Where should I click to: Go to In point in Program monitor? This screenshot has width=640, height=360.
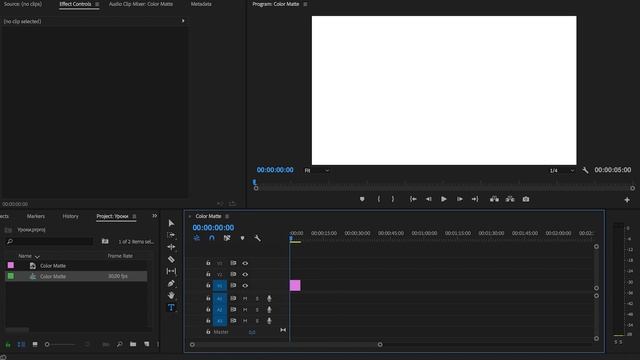[x=413, y=199]
